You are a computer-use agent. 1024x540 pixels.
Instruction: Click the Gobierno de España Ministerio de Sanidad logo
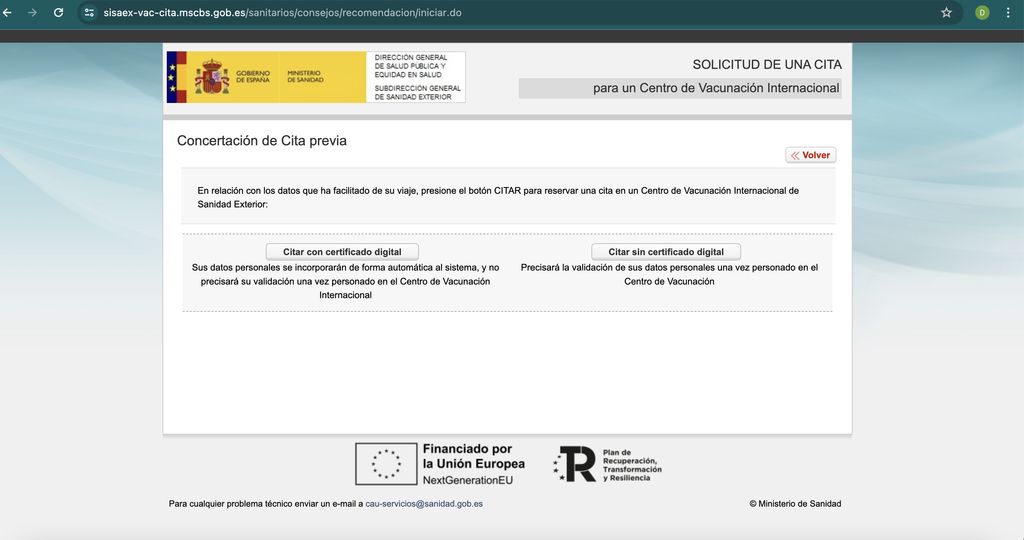pos(266,77)
